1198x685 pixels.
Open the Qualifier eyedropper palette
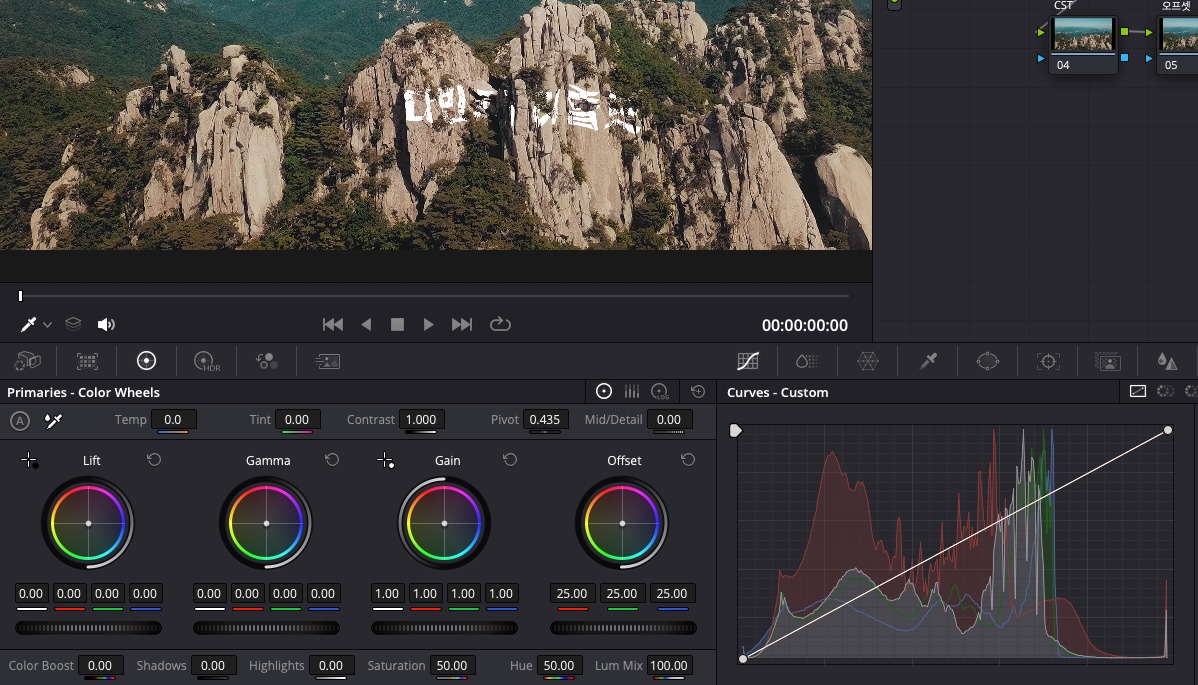(x=928, y=361)
